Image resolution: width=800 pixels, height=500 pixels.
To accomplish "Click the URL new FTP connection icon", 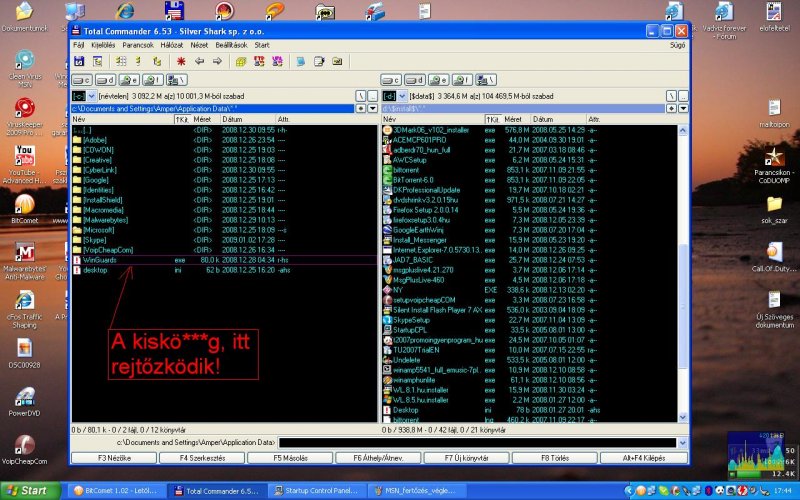I will pyautogui.click(x=277, y=61).
